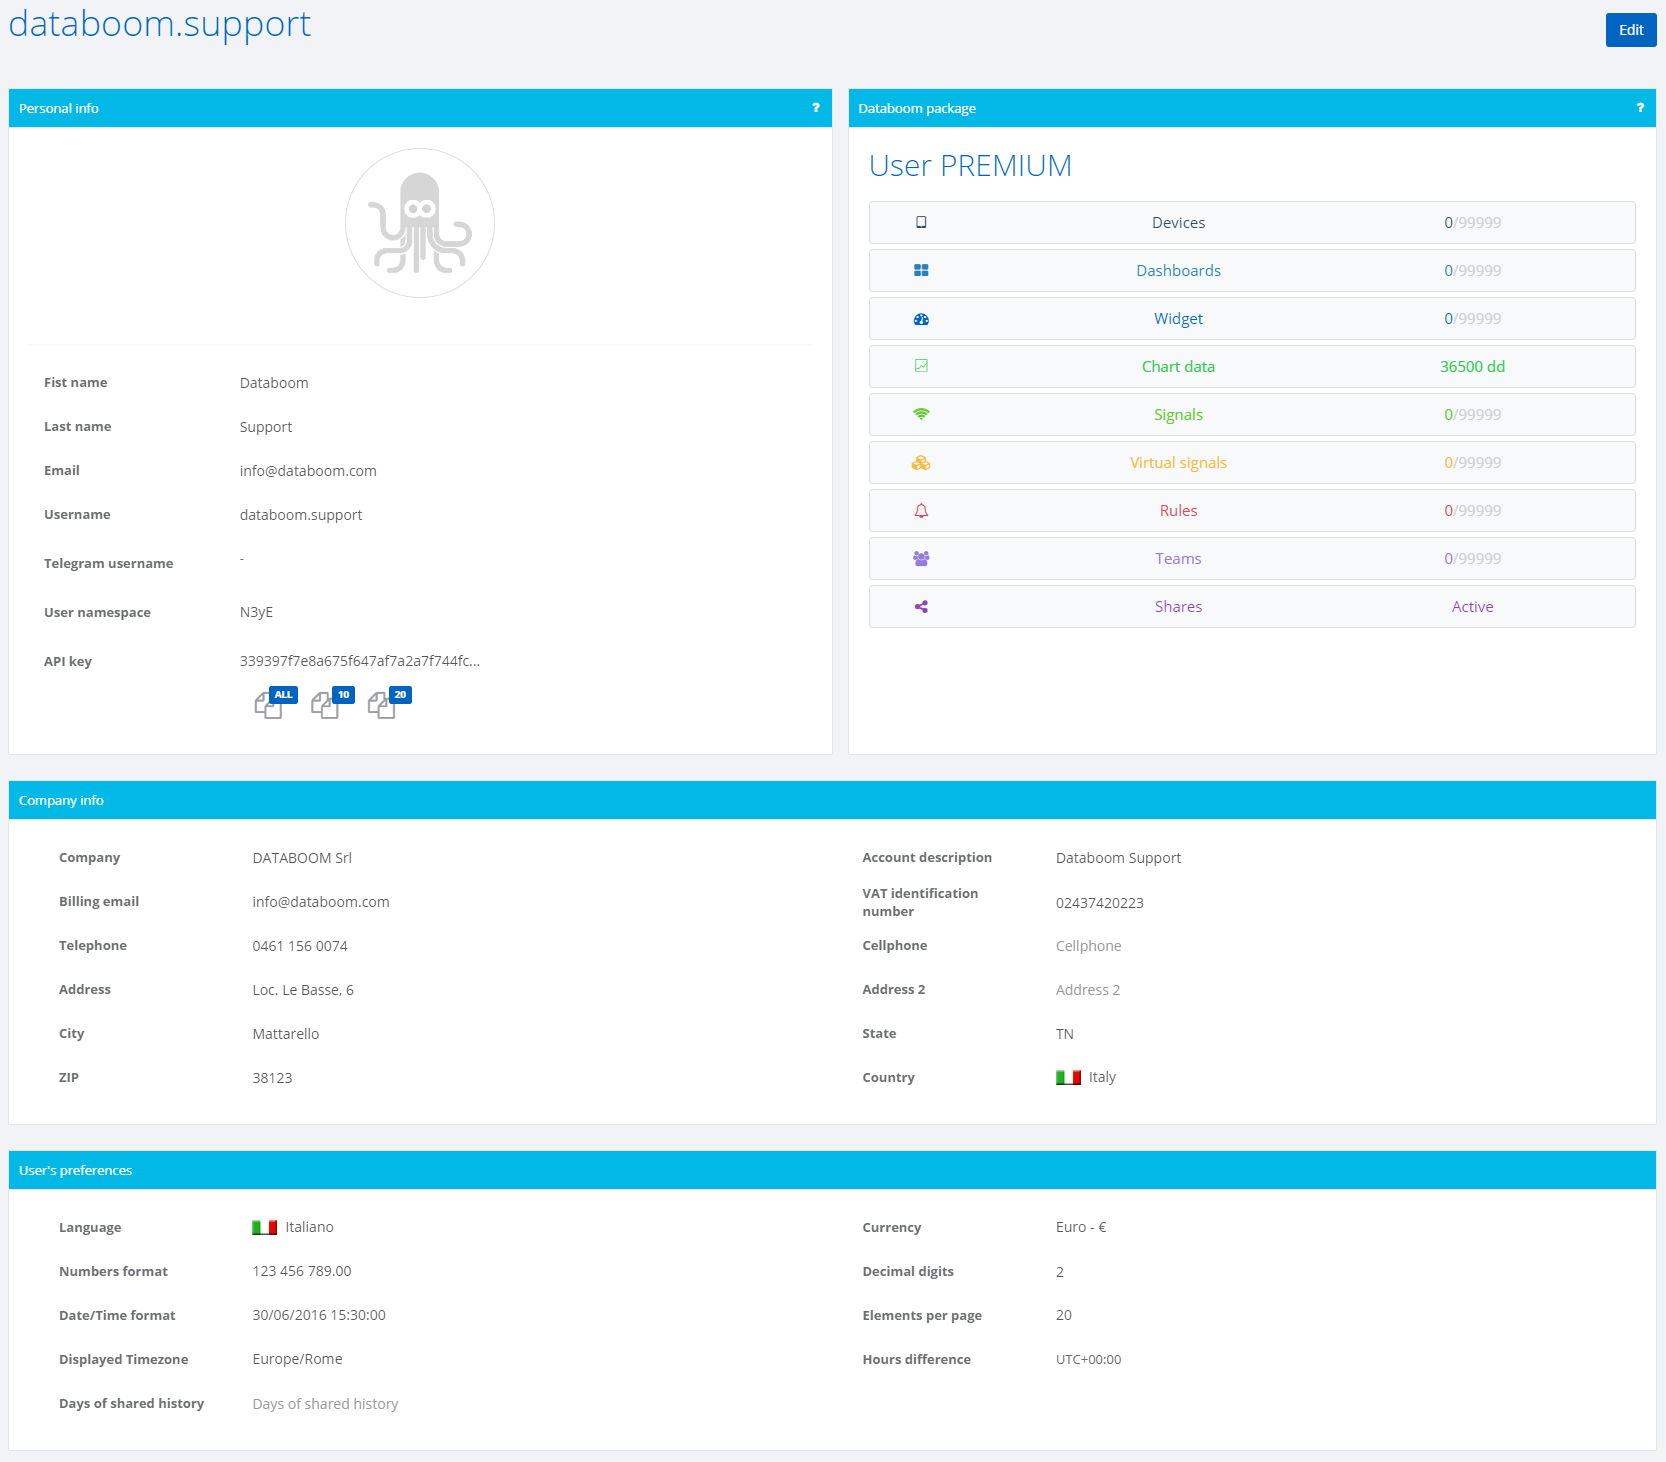Click the Chart data icon
1666x1462 pixels.
921,366
